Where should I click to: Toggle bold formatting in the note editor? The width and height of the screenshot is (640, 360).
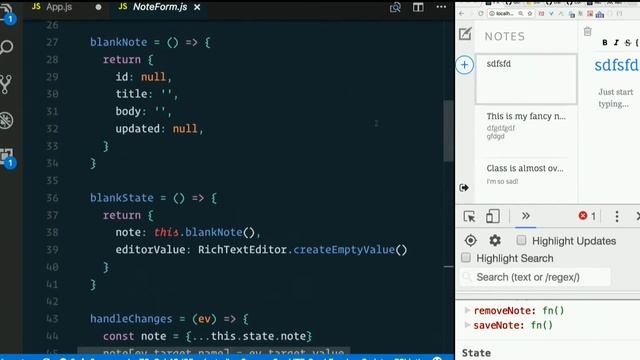tap(605, 42)
